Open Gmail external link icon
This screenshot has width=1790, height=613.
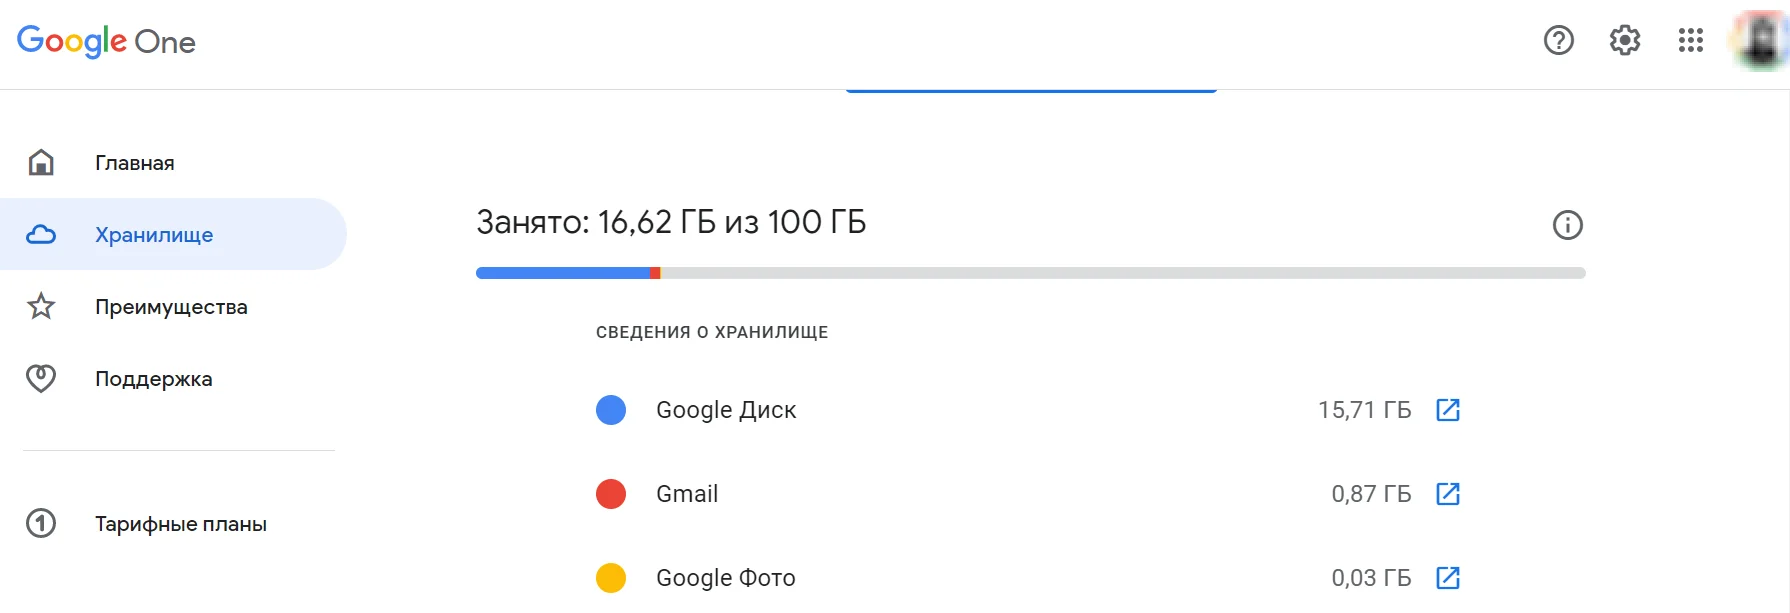tap(1448, 494)
